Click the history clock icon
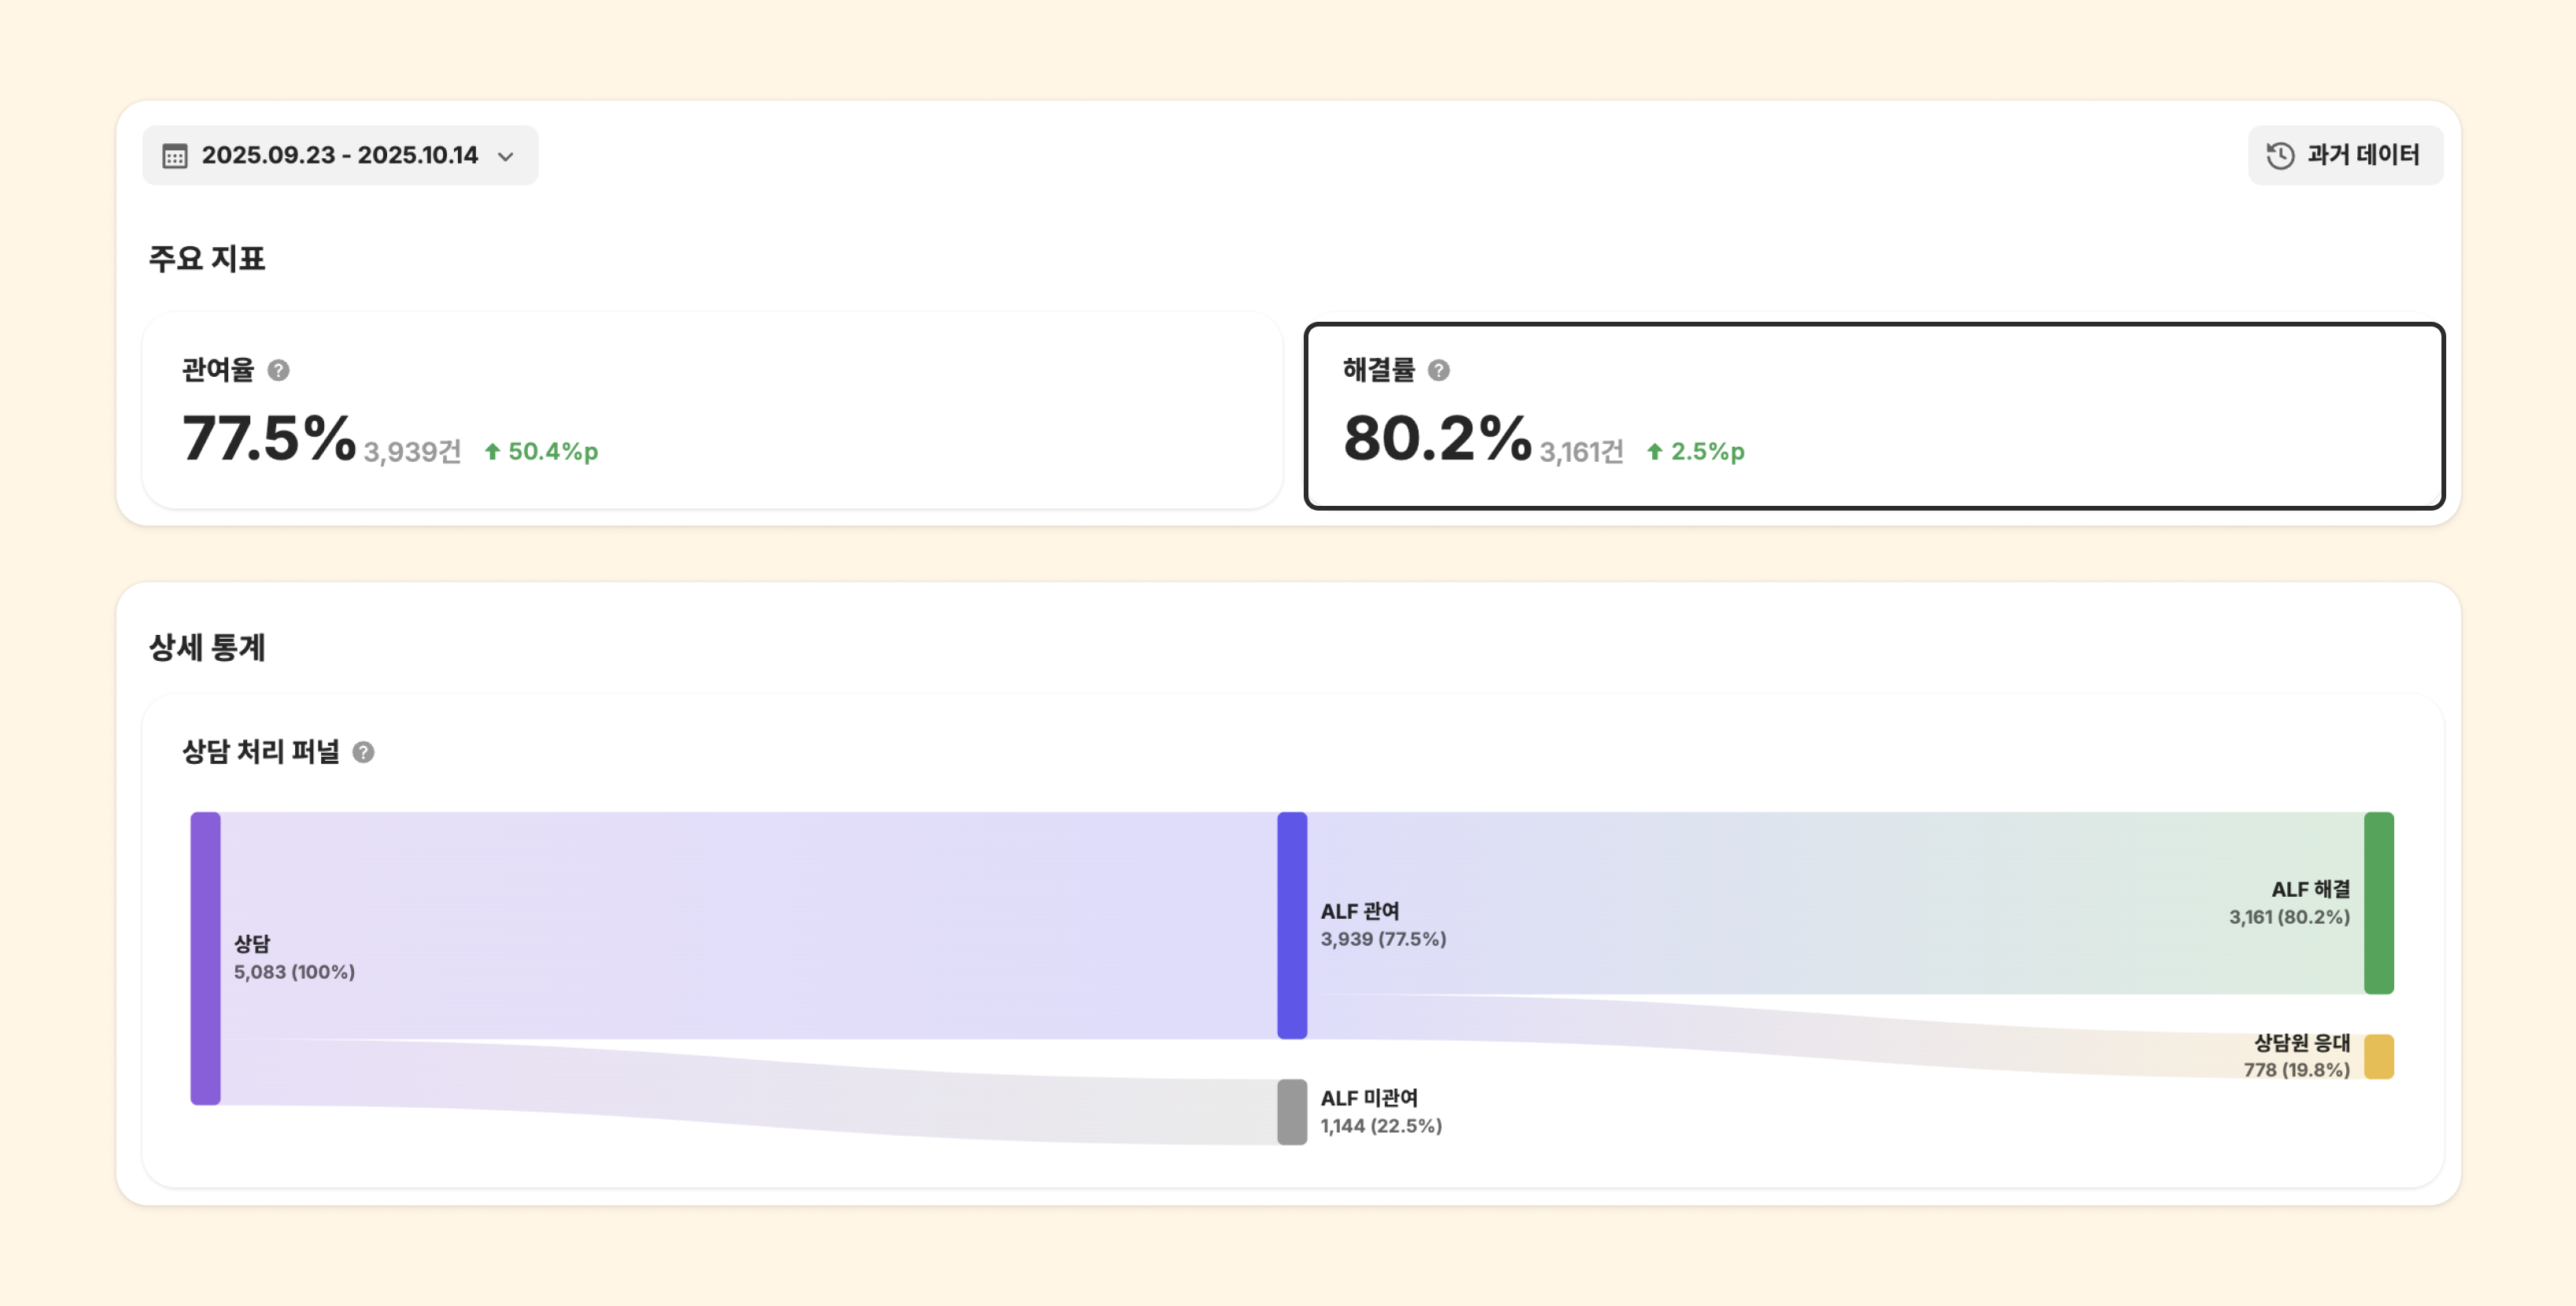 coord(2280,156)
